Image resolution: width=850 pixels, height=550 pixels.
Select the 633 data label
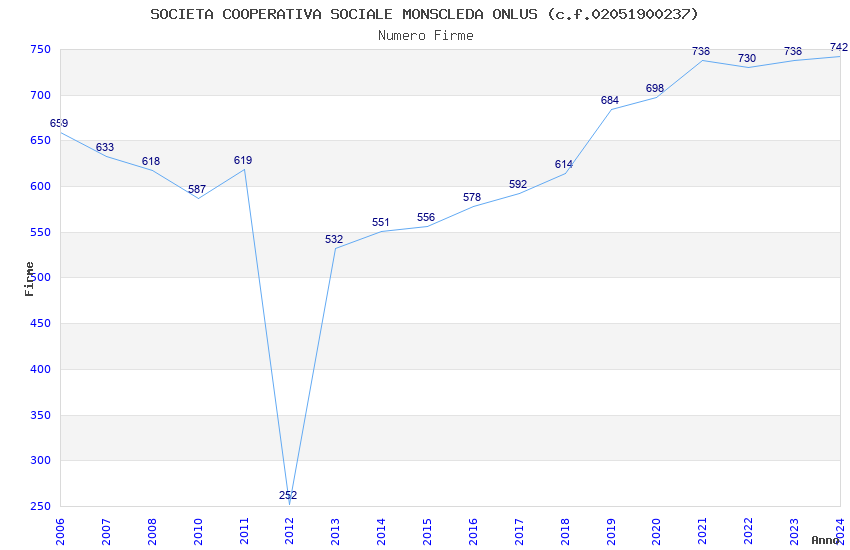pos(105,147)
